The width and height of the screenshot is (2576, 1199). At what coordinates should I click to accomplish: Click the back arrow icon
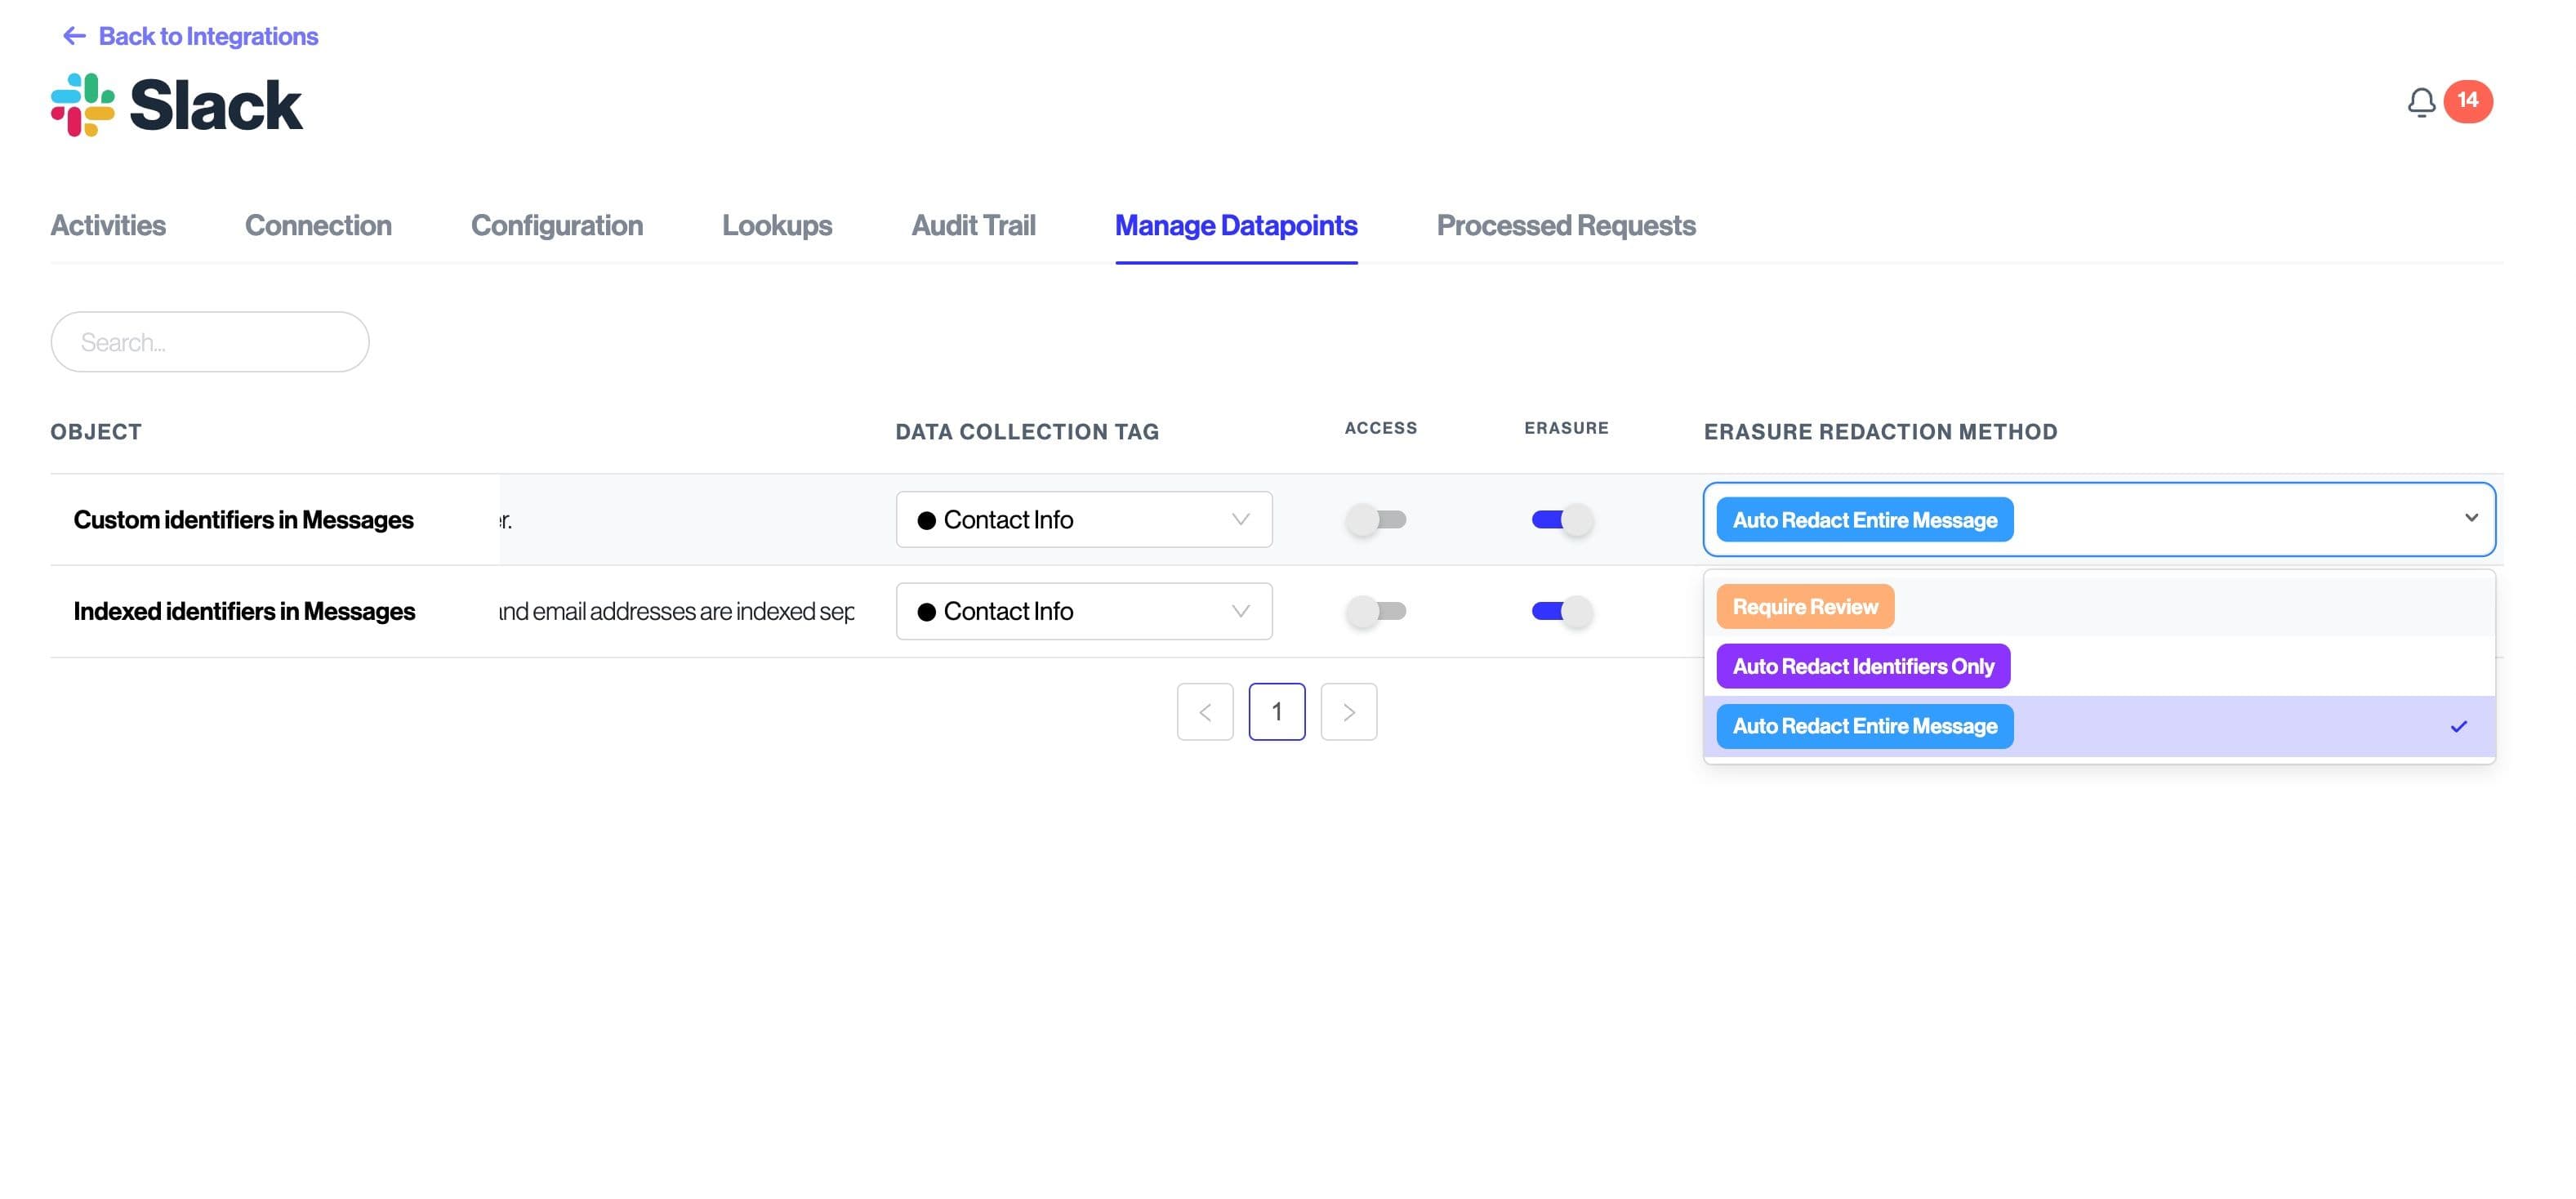(74, 36)
